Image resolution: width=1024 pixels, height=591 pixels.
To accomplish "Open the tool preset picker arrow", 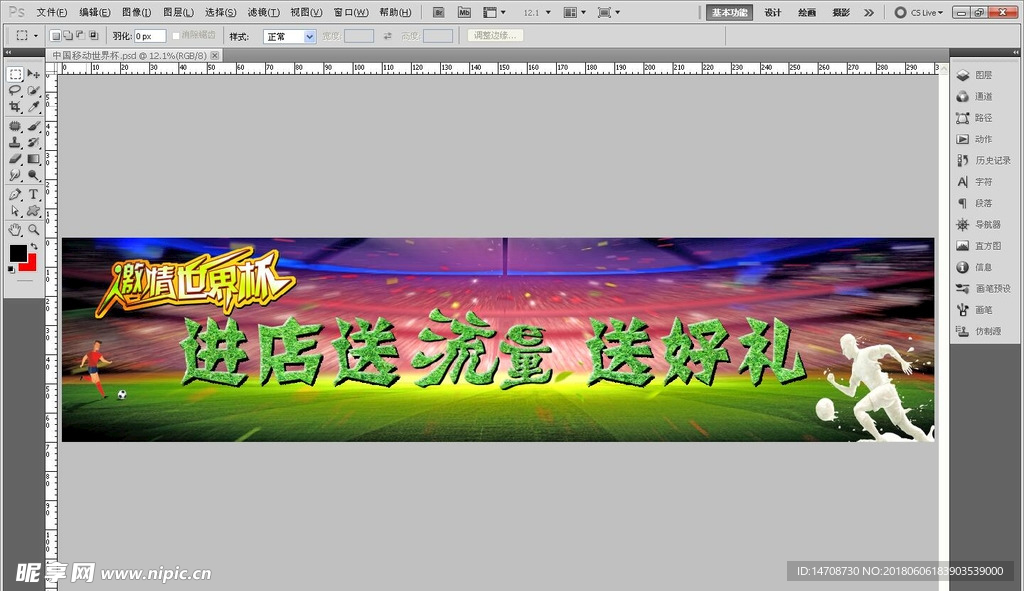I will [35, 36].
